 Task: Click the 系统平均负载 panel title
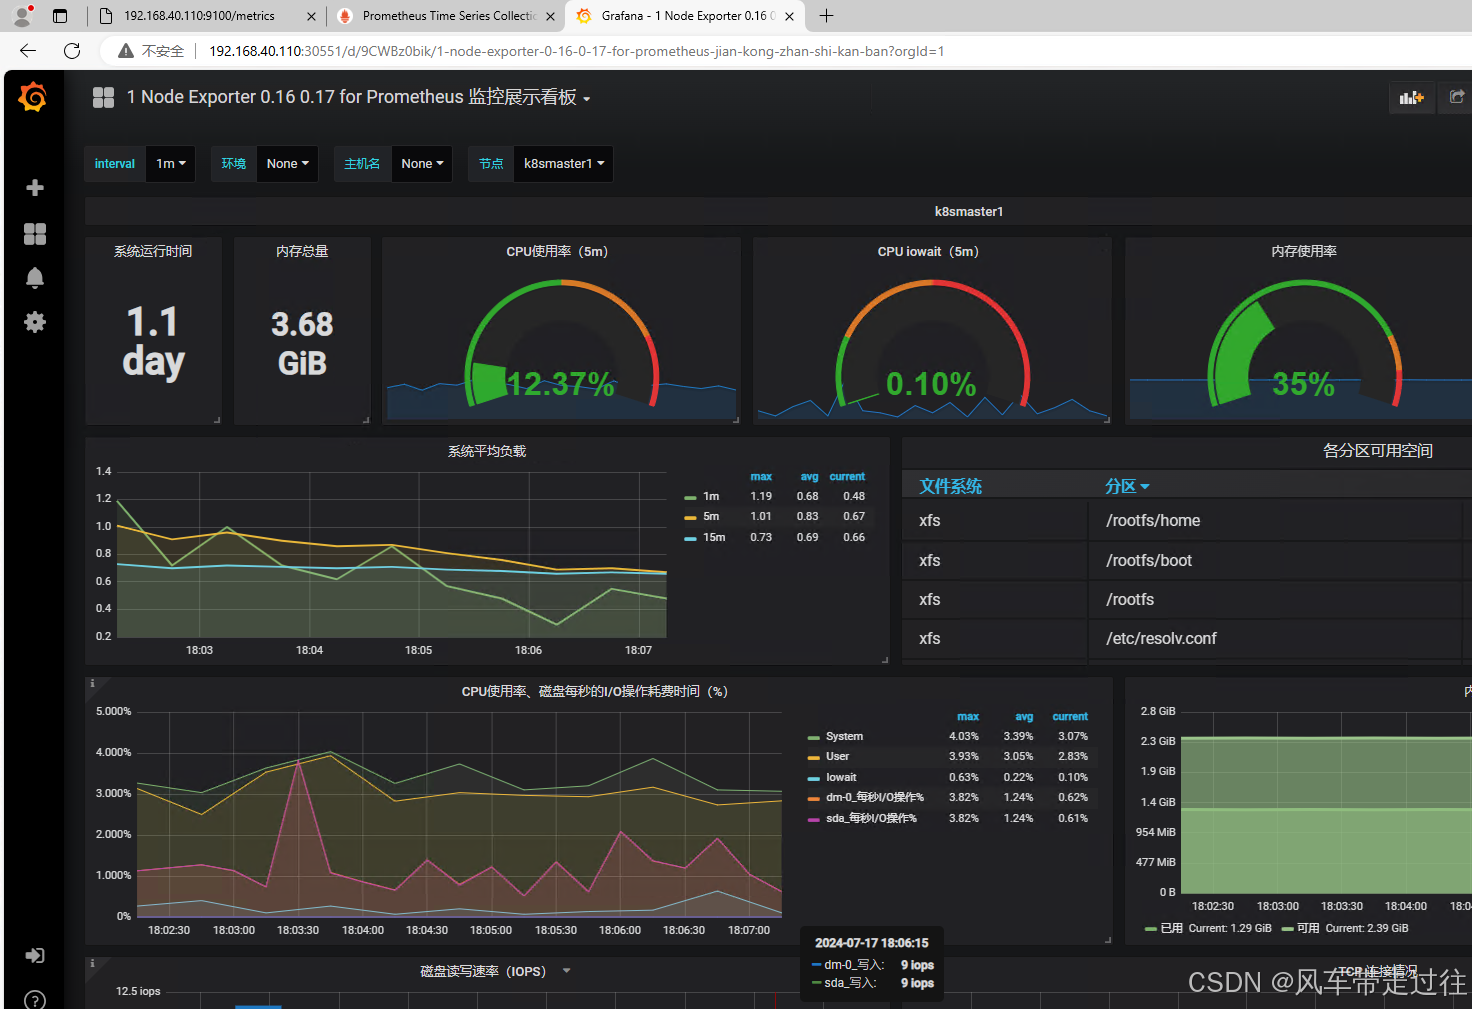click(x=487, y=451)
